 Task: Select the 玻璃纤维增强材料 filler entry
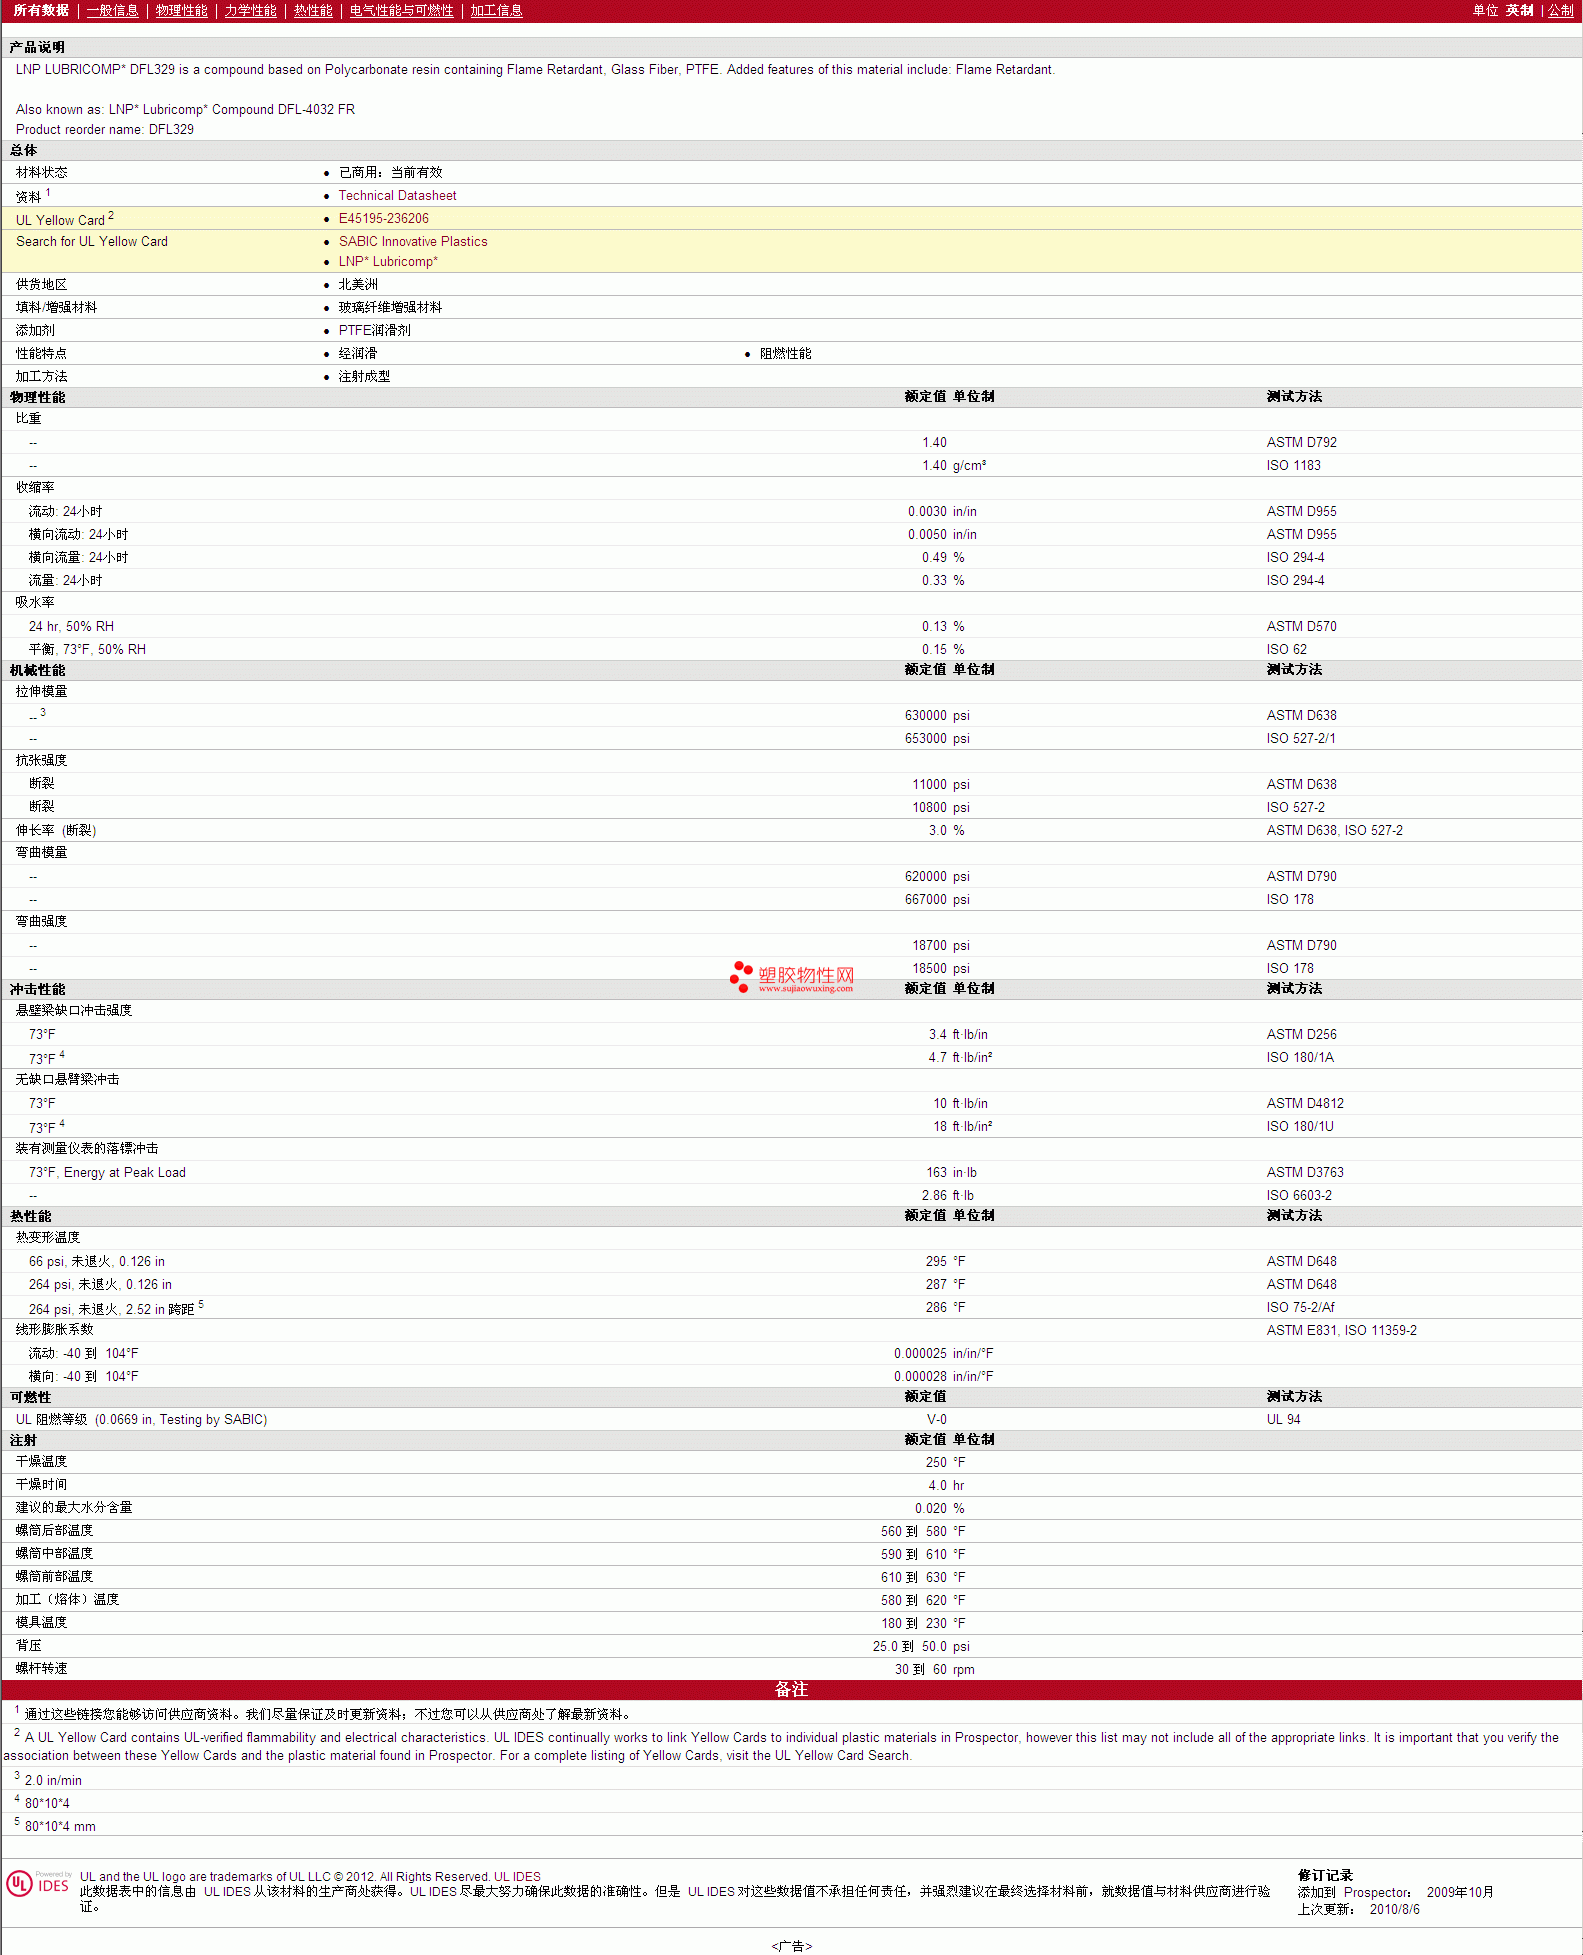pos(390,308)
